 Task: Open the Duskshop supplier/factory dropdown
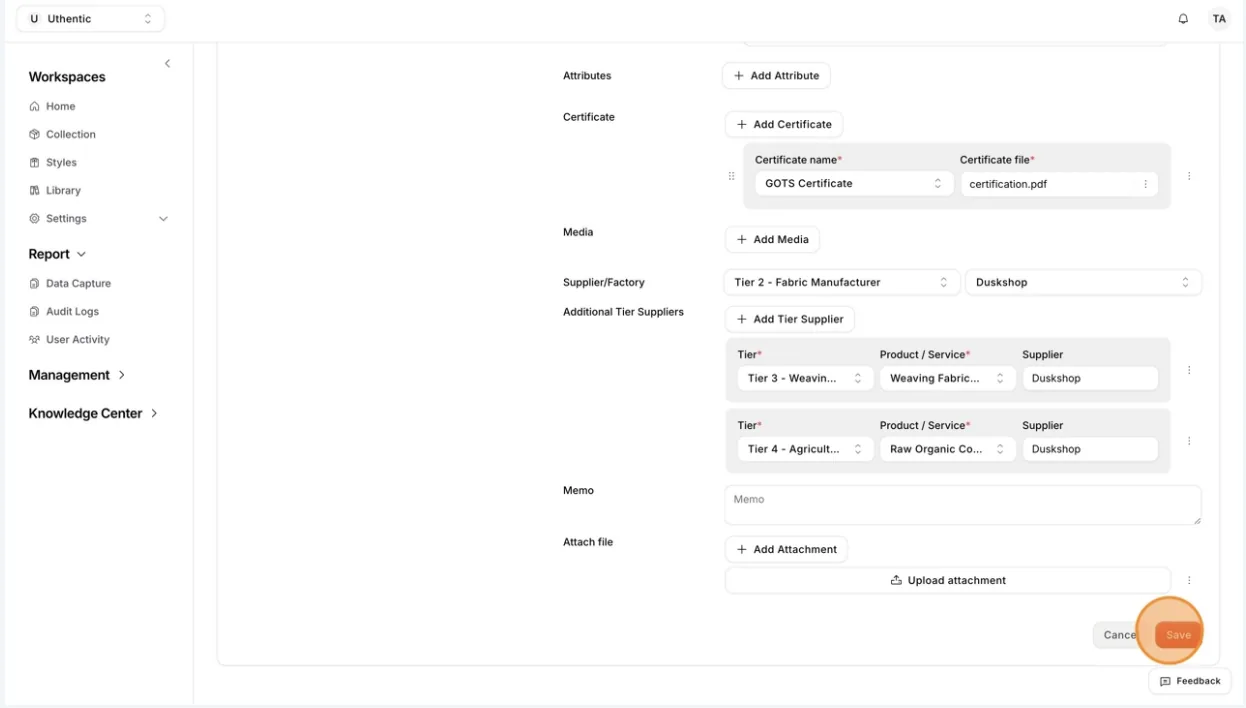[x=1083, y=283]
